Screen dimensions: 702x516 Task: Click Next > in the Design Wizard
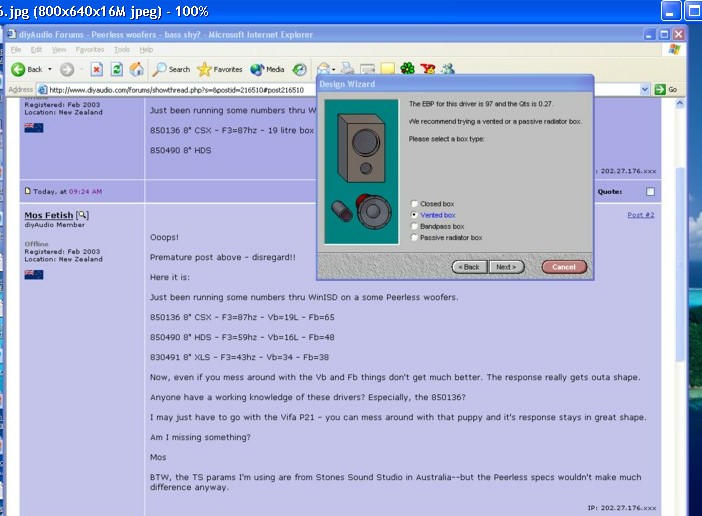(506, 267)
